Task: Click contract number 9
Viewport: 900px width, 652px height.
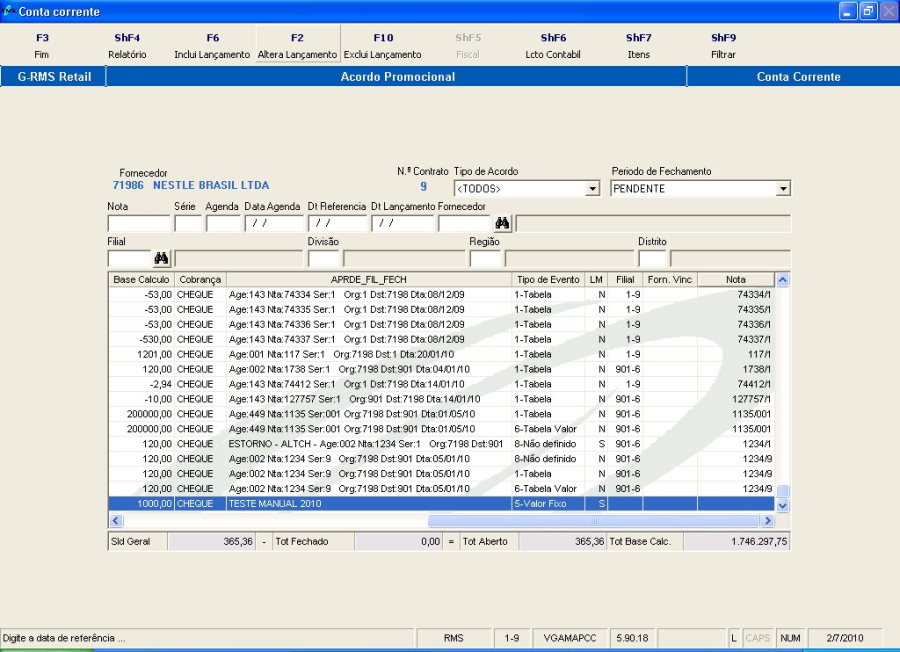Action: (x=424, y=186)
